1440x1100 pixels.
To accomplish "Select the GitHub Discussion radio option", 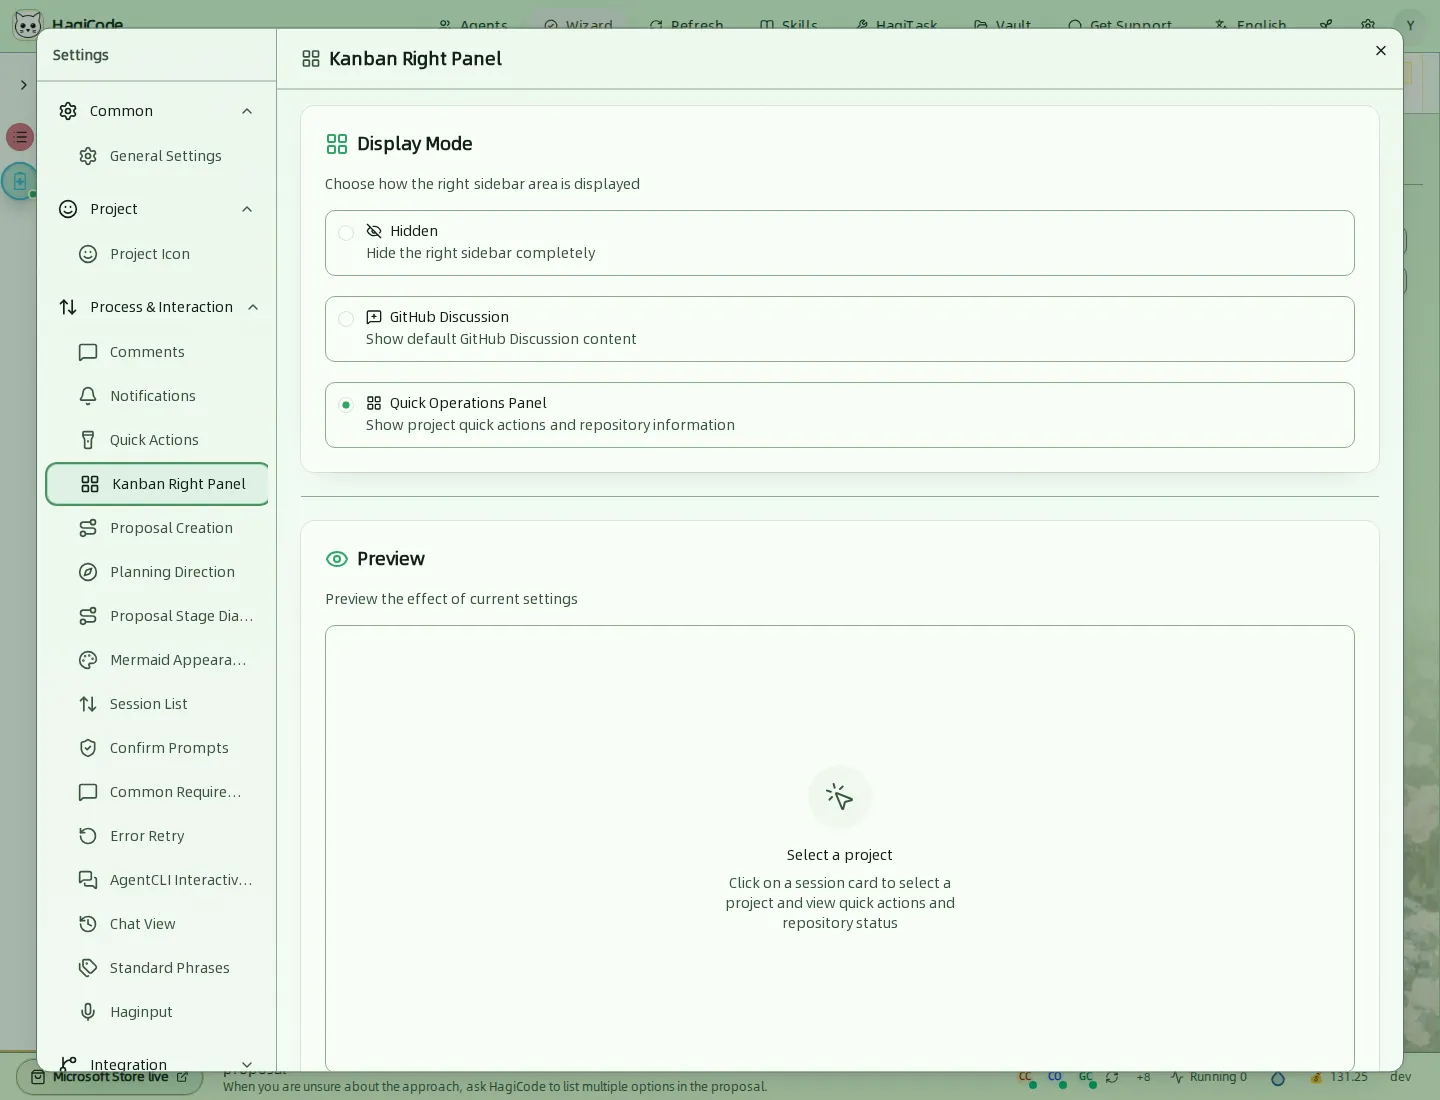I will (x=346, y=319).
